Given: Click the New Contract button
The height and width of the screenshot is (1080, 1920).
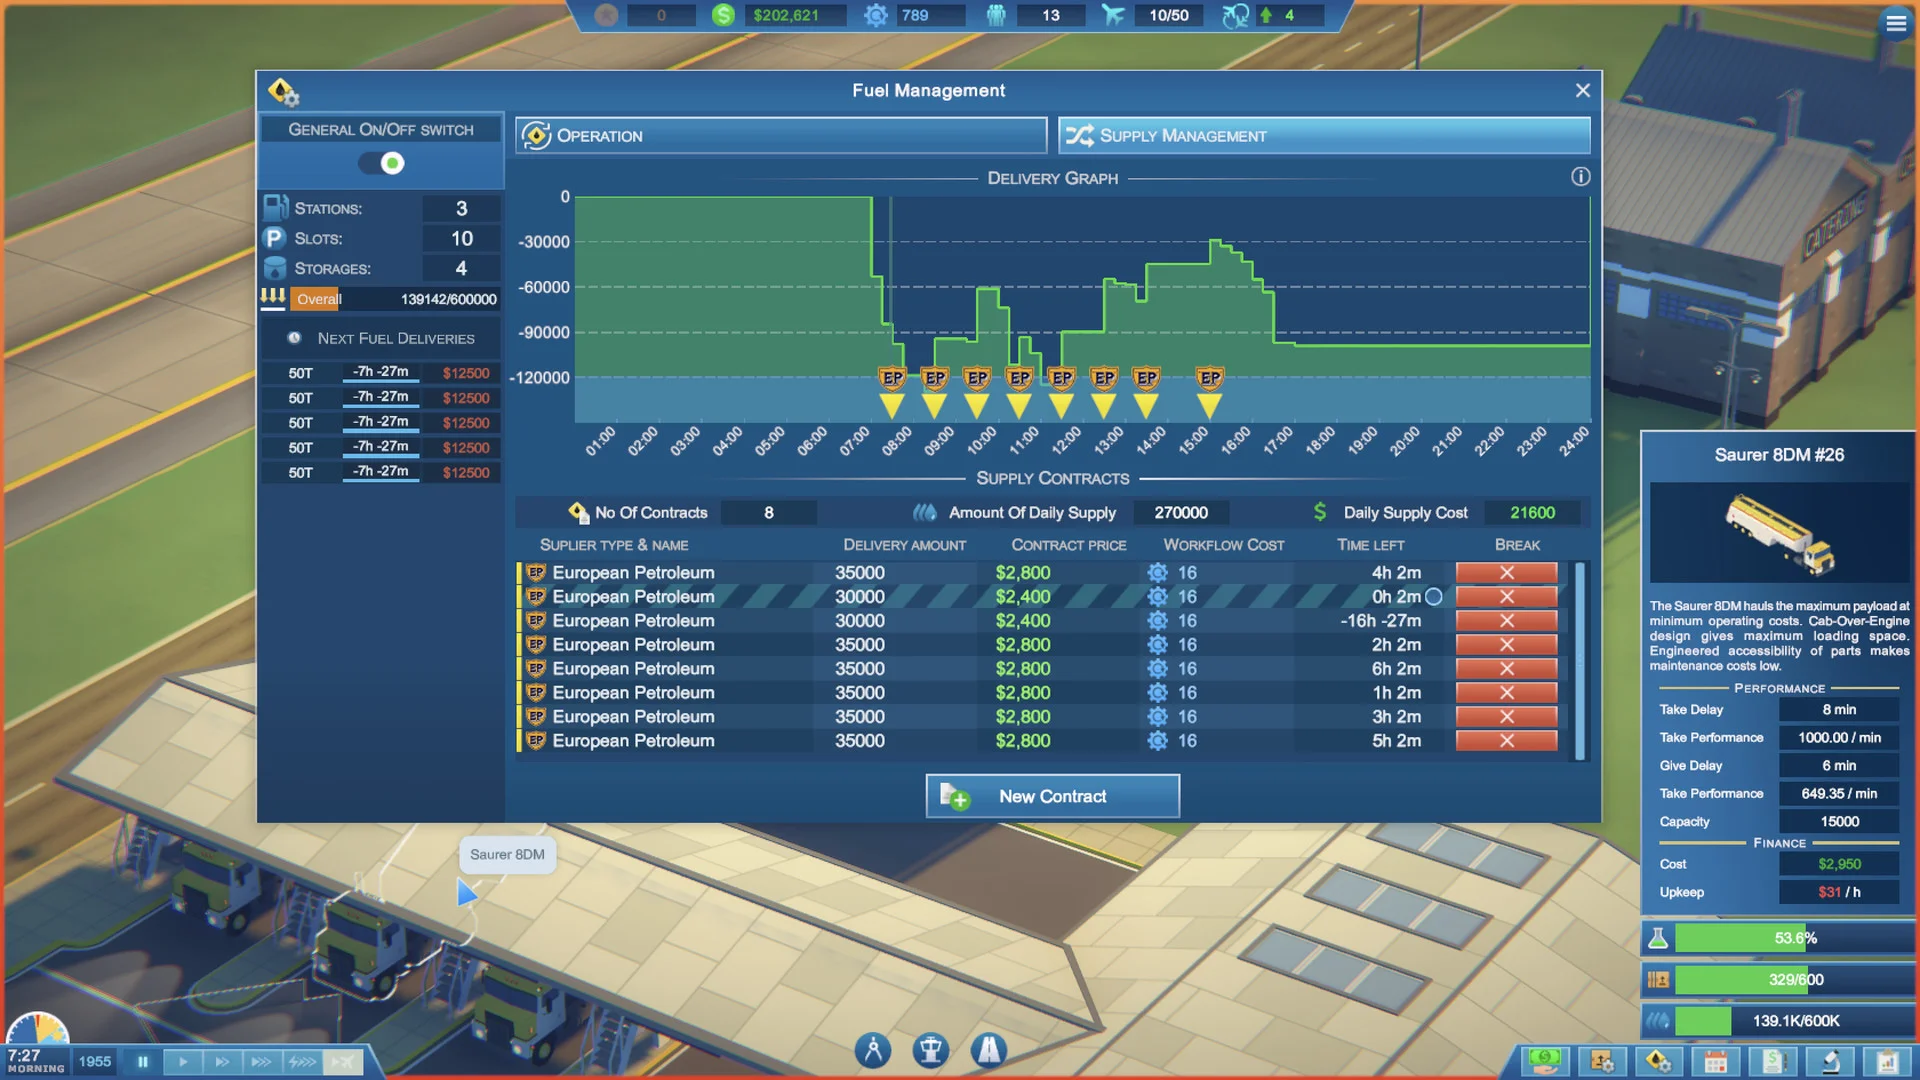Looking at the screenshot, I should pyautogui.click(x=1051, y=796).
